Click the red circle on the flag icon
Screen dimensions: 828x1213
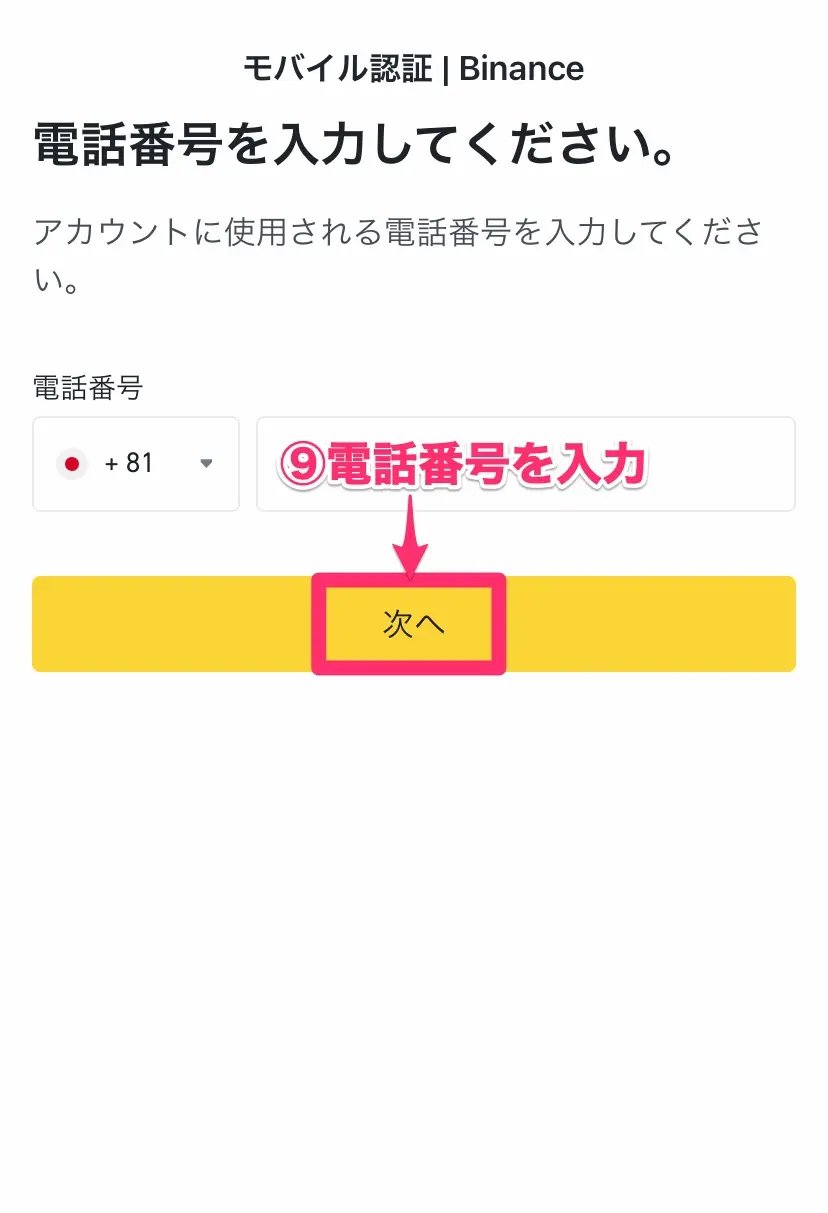[71, 464]
